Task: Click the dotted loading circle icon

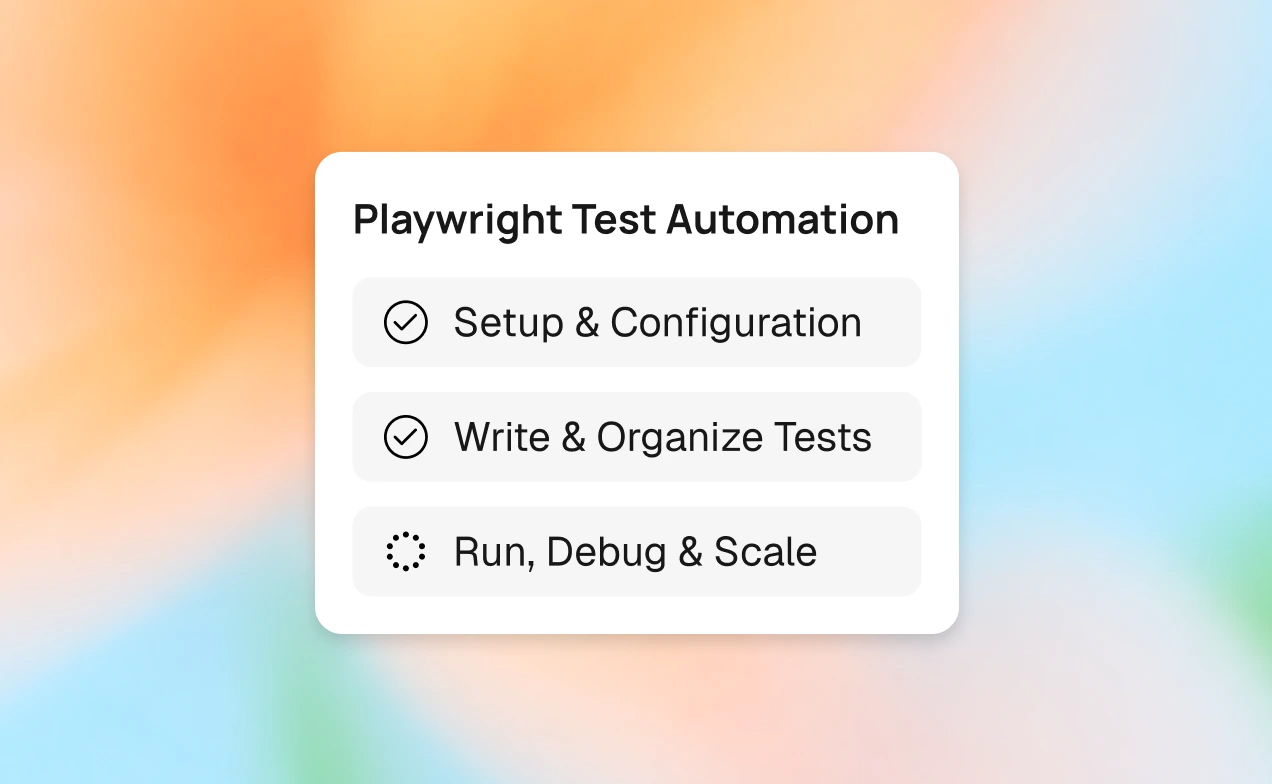Action: pyautogui.click(x=406, y=552)
